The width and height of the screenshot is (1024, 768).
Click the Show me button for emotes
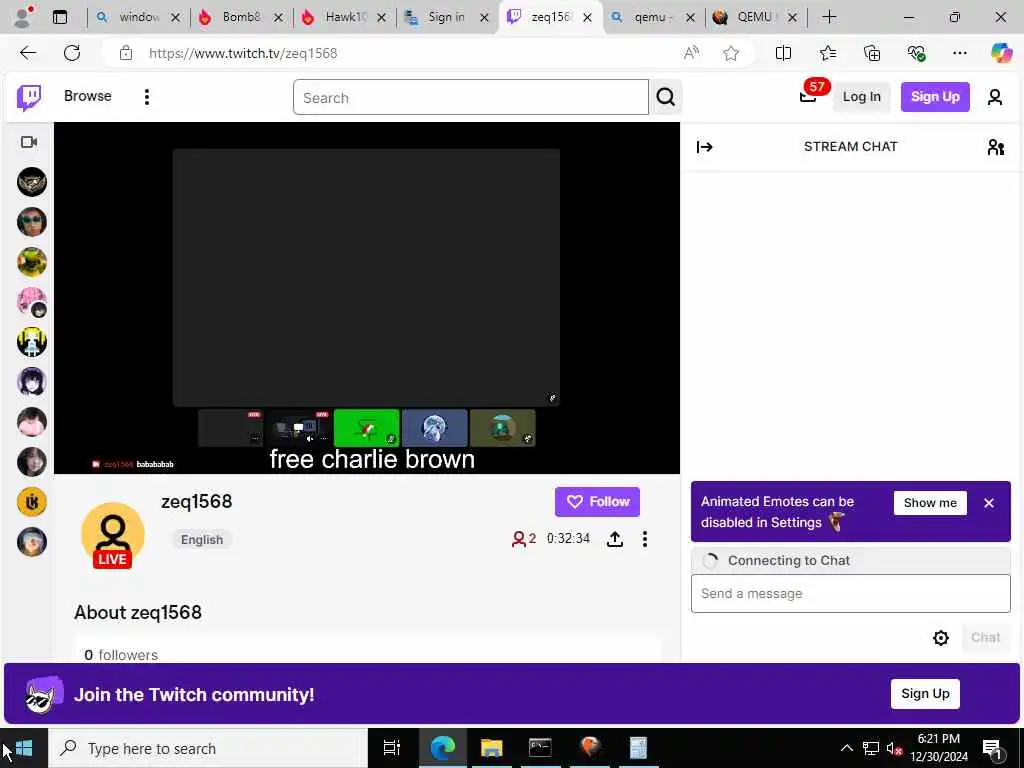930,503
